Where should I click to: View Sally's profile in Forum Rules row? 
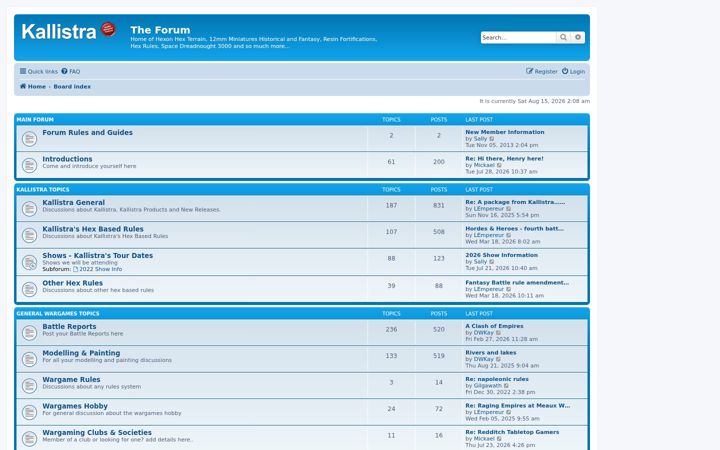point(480,139)
